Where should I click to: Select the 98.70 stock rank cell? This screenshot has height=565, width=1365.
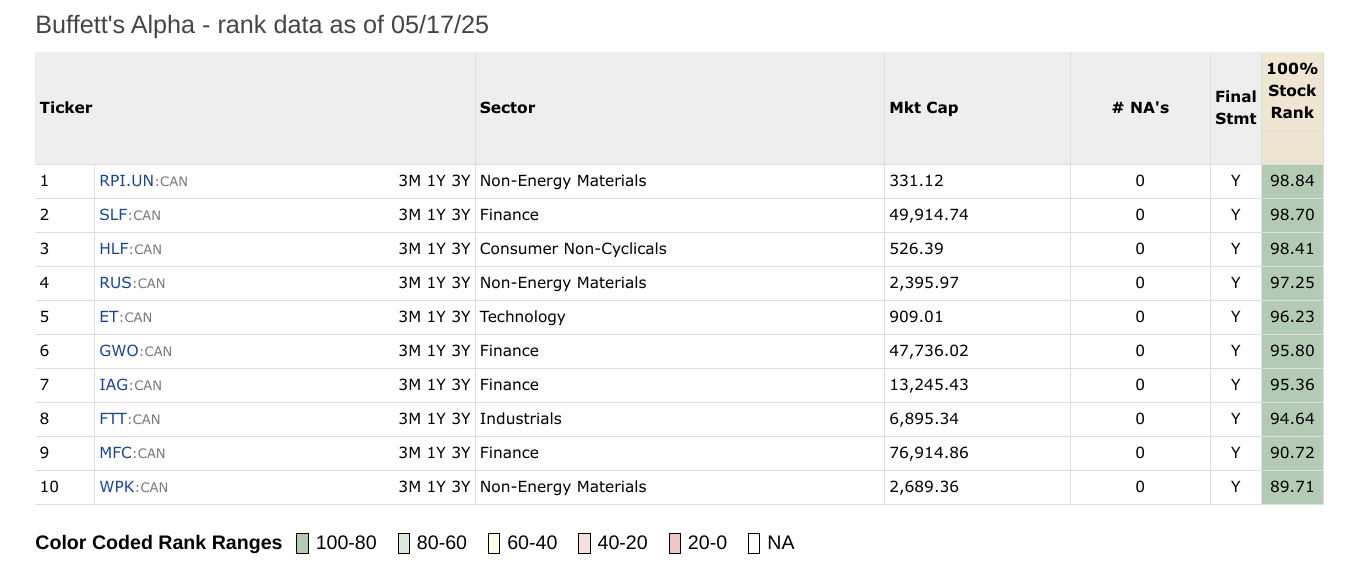click(1292, 215)
